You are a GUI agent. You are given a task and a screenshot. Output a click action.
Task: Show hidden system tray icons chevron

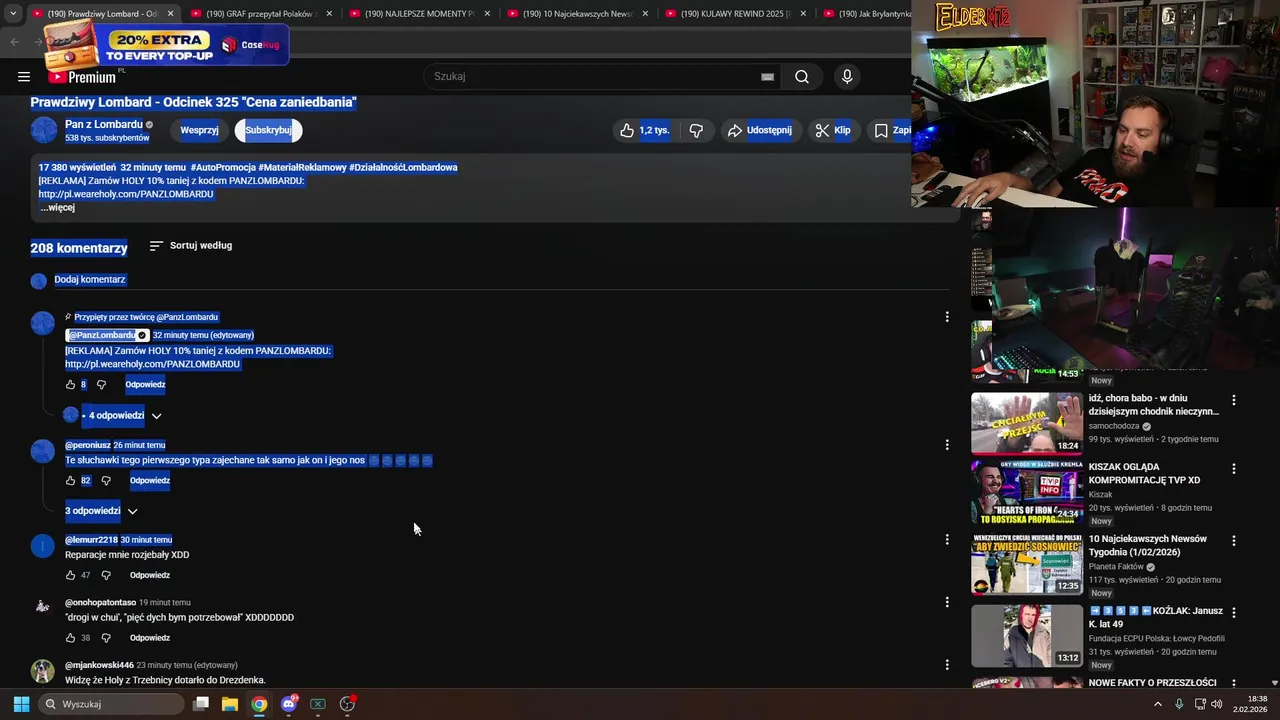click(1158, 704)
